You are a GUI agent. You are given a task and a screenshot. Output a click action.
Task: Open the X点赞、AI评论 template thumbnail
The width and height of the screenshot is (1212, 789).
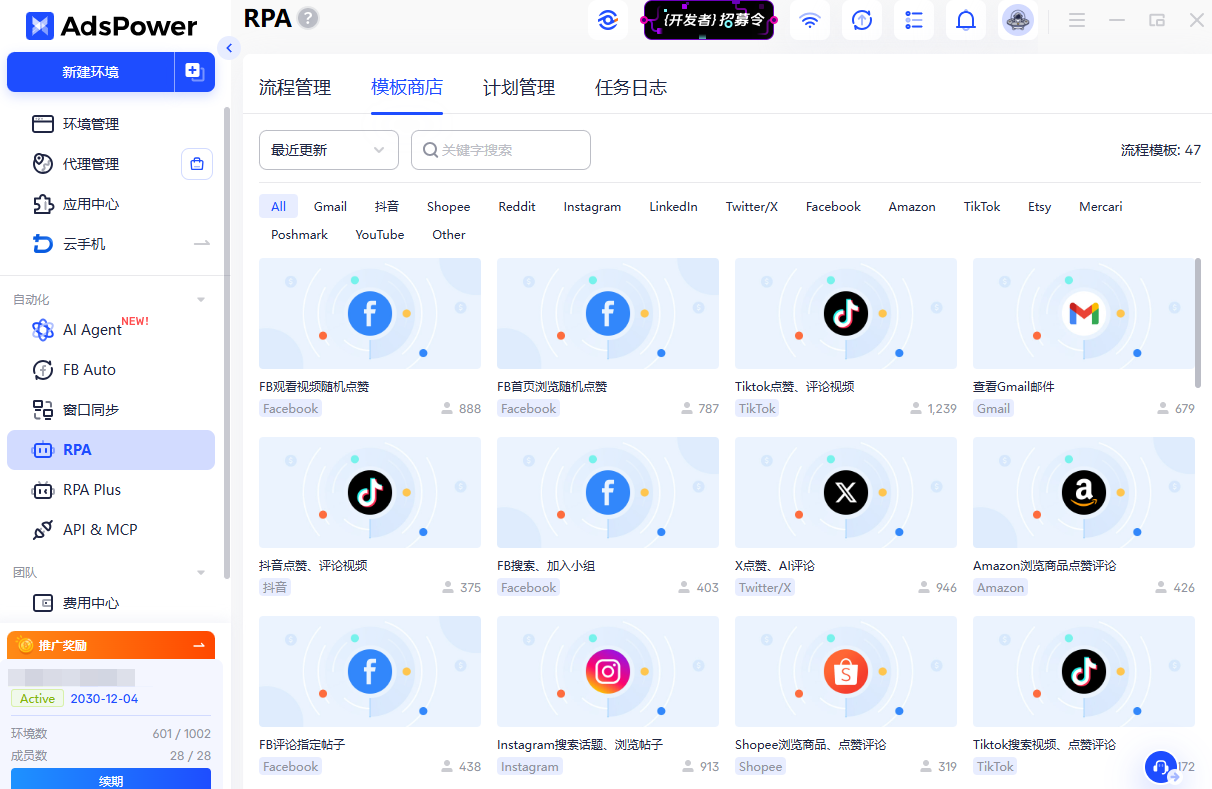[846, 492]
